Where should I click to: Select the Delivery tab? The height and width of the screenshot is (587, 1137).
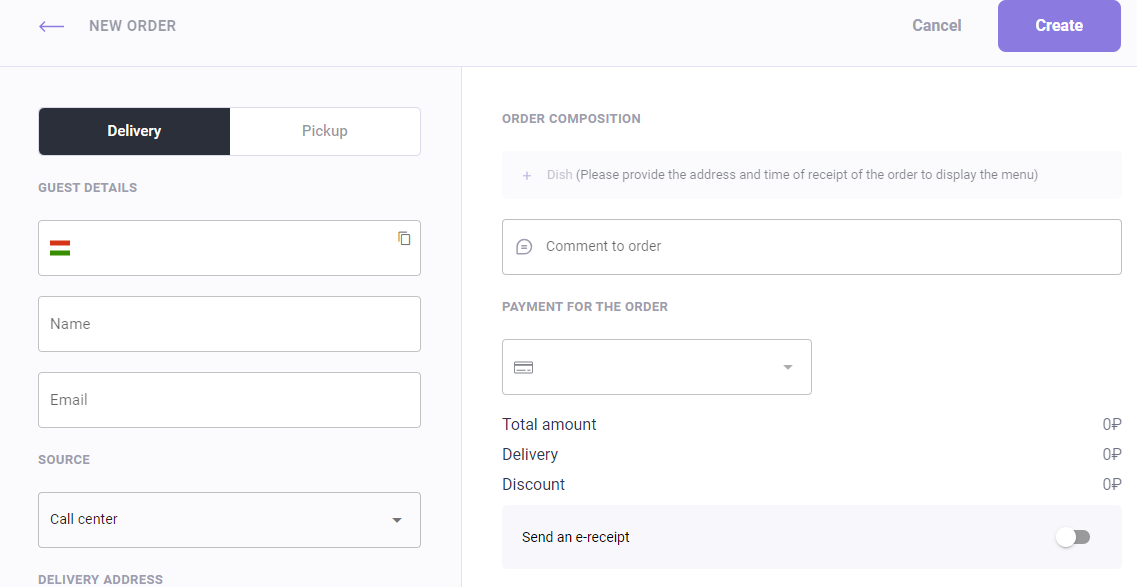pos(134,131)
